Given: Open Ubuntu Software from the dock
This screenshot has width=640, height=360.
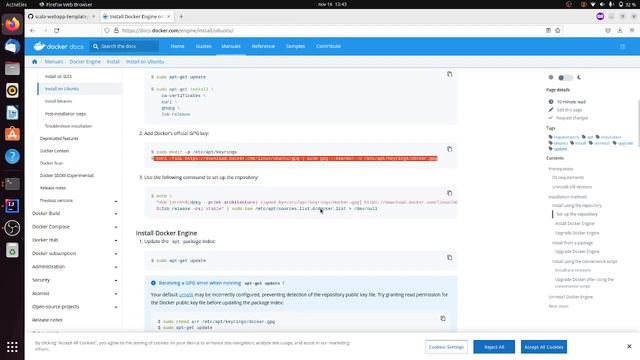Looking at the screenshot, I should (x=12, y=134).
